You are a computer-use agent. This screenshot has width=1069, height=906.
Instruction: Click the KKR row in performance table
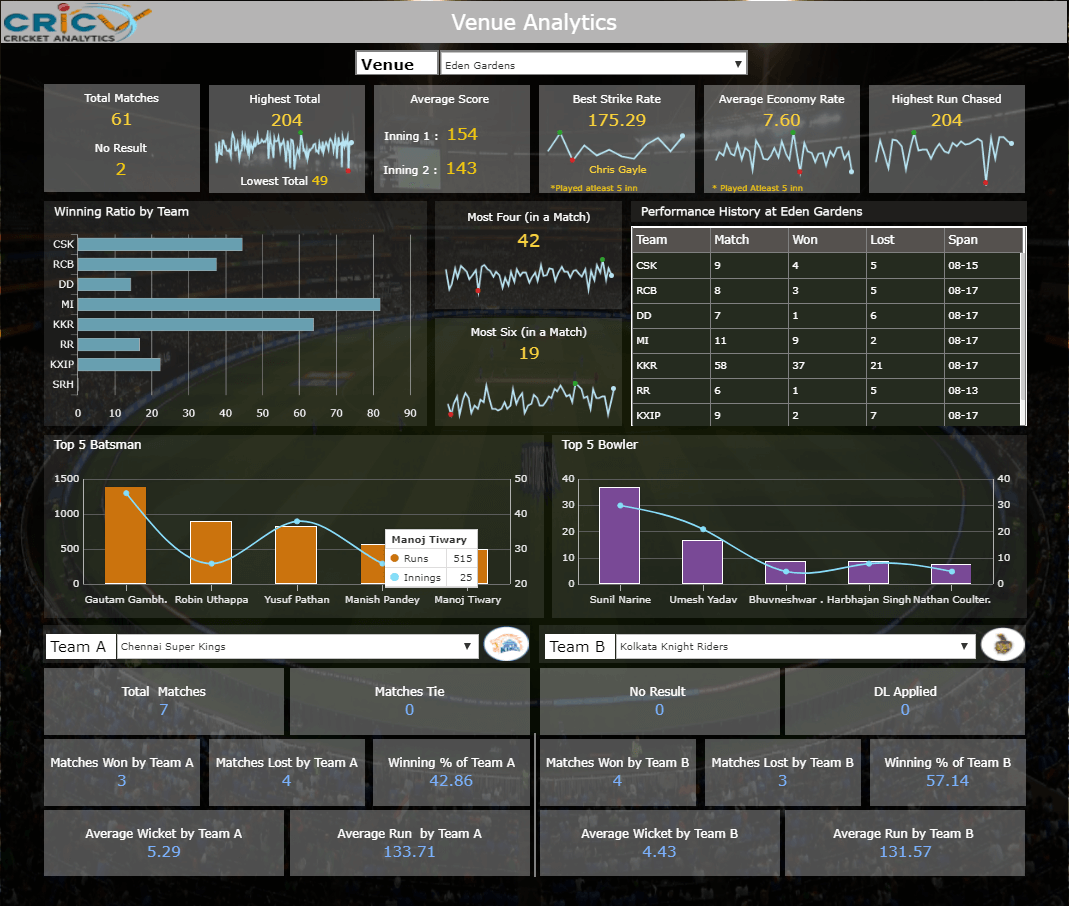[826, 365]
